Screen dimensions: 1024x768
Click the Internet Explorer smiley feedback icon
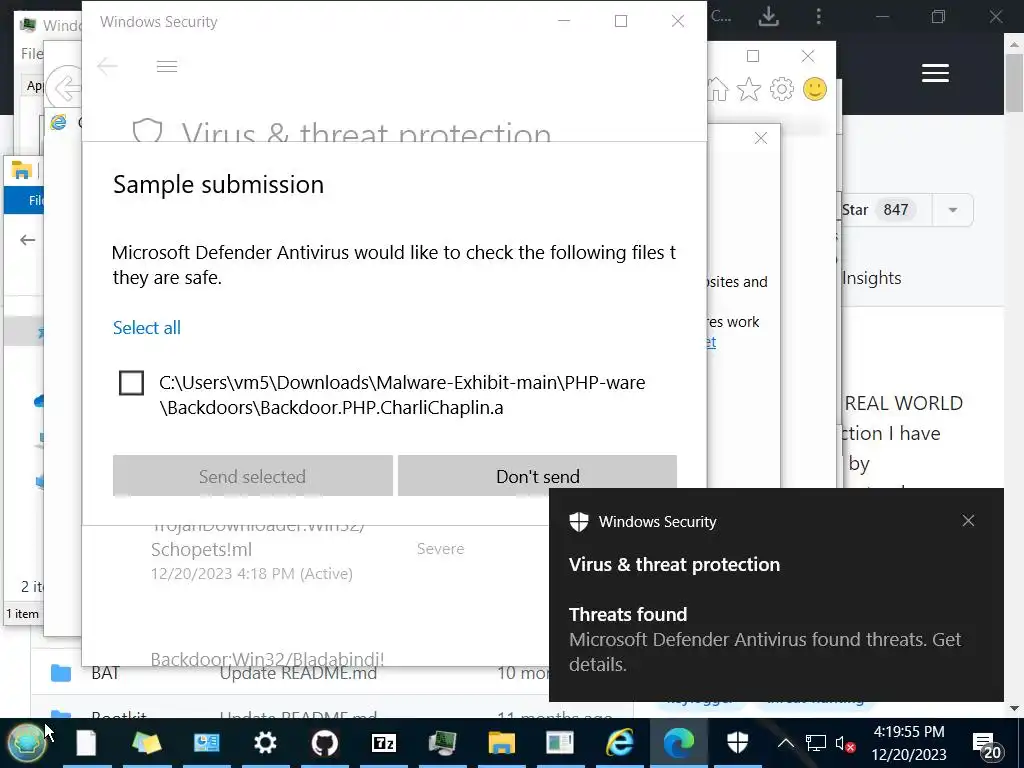815,89
